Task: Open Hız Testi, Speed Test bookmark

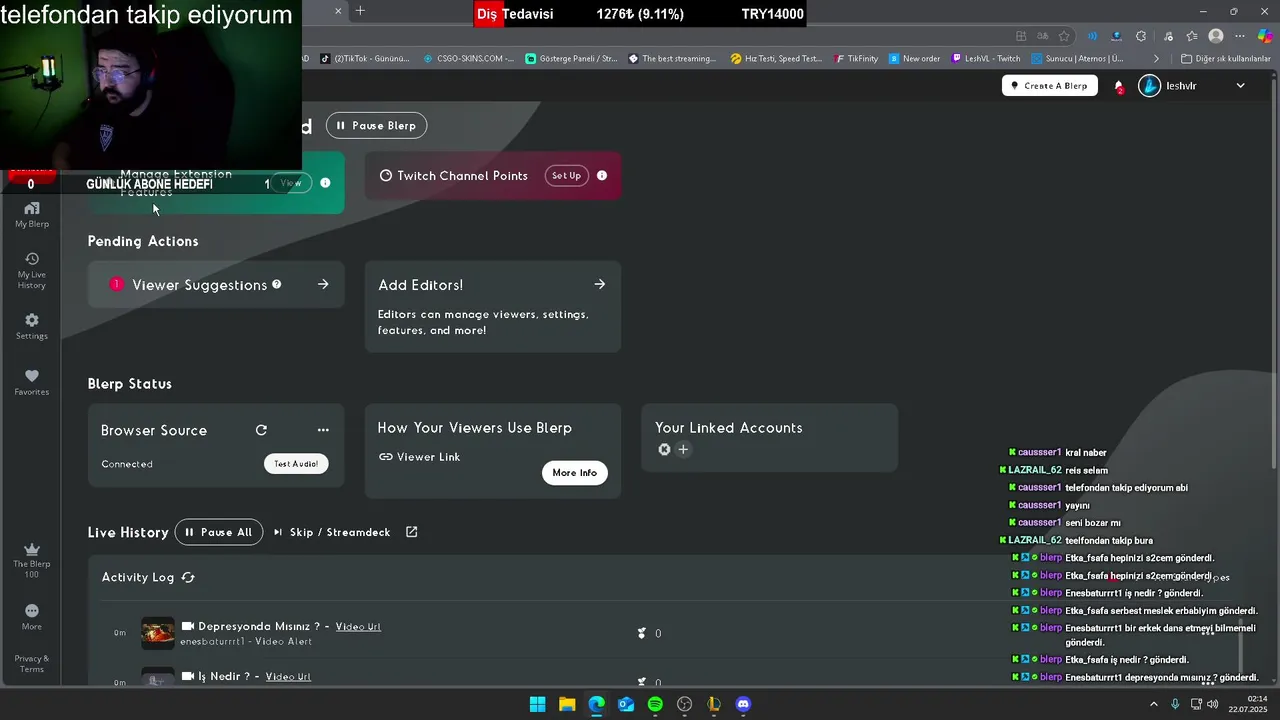Action: [x=777, y=59]
